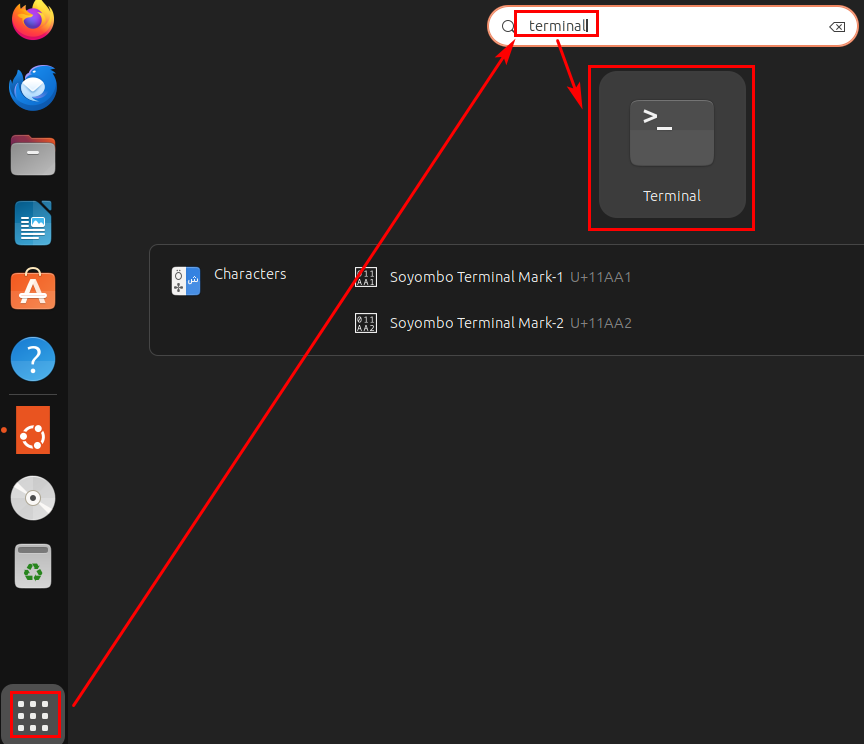Image resolution: width=864 pixels, height=744 pixels.
Task: Open Firefox from the dock
Action: coord(33,20)
